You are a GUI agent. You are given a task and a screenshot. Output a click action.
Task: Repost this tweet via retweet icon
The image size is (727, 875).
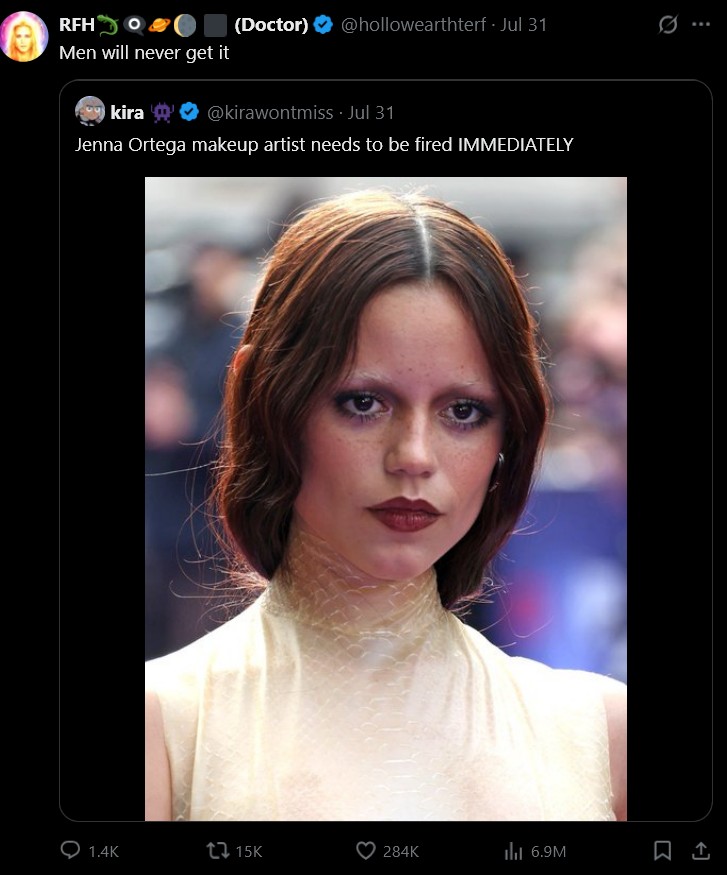[217, 850]
